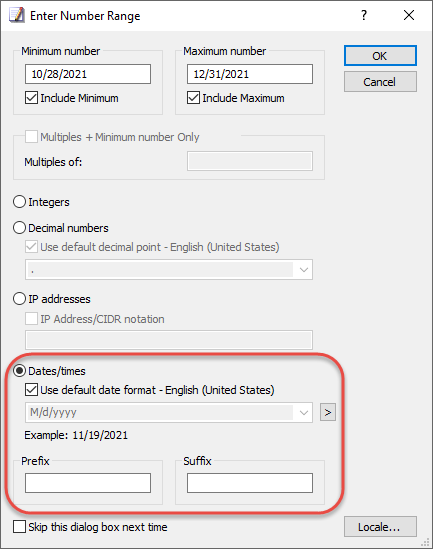Click the window resize grip corner
The image size is (433, 549).
(425, 542)
